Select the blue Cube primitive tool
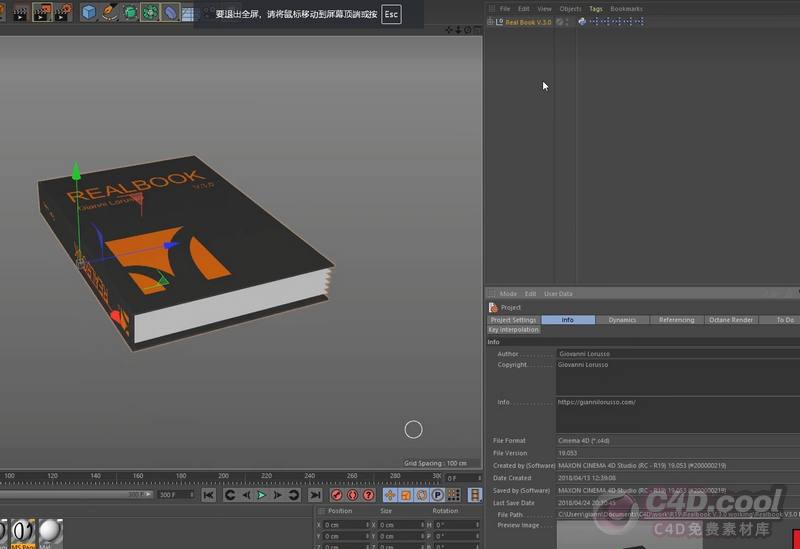 [x=89, y=12]
